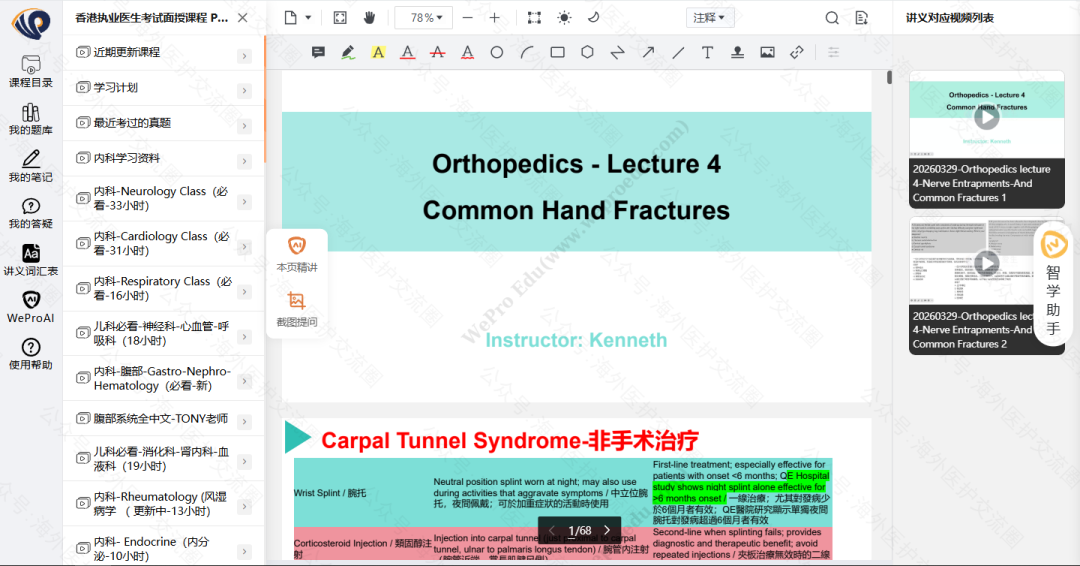Select the arrow drawing tool
1080x566 pixels.
pos(648,52)
